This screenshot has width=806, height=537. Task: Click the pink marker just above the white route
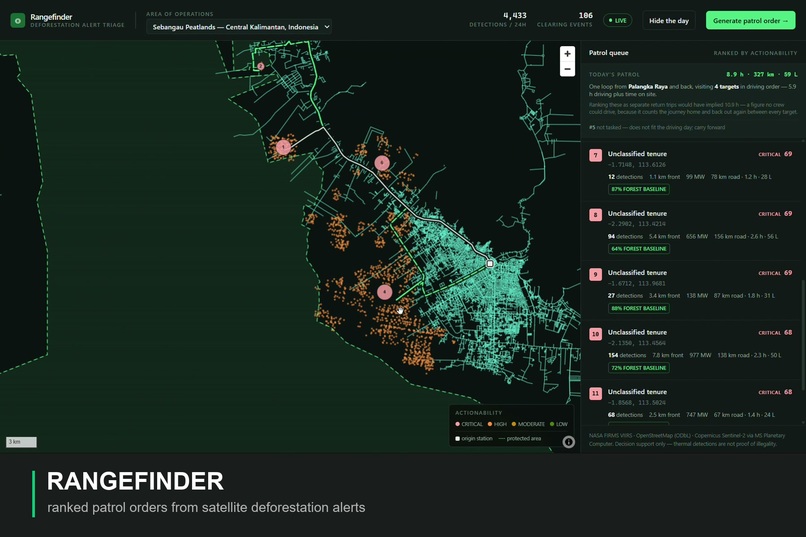pos(382,163)
